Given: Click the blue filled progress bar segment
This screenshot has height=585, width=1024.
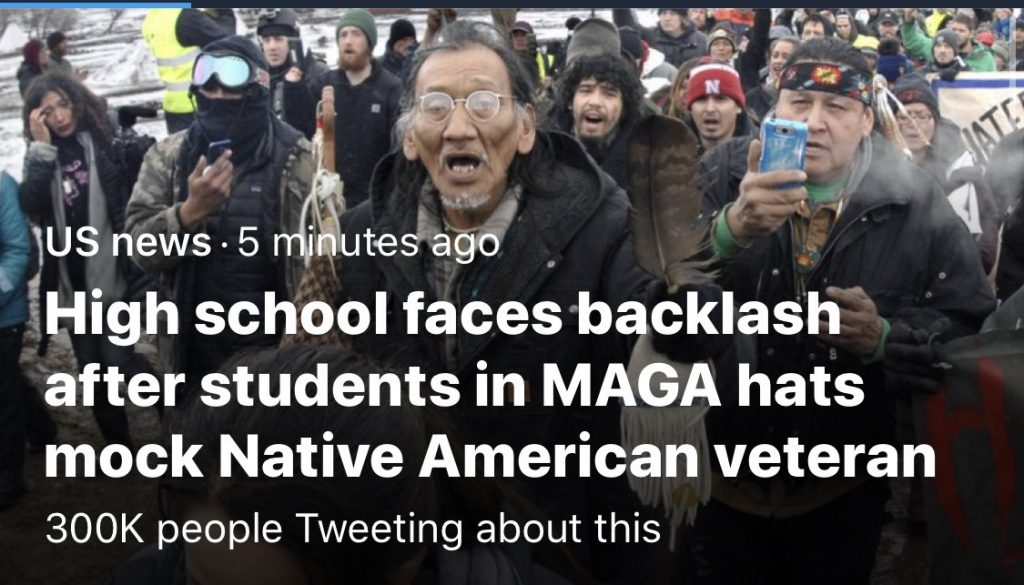Looking at the screenshot, I should [x=95, y=4].
